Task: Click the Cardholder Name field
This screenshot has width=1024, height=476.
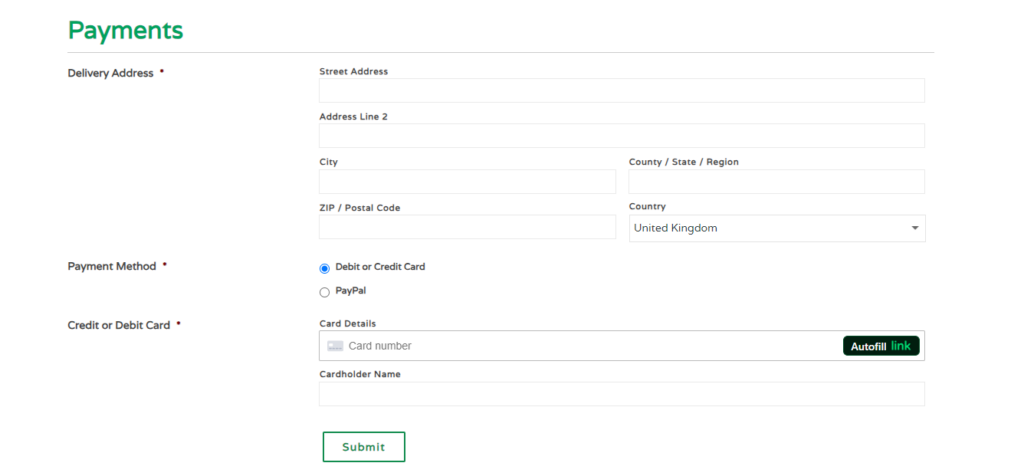Action: coord(621,394)
